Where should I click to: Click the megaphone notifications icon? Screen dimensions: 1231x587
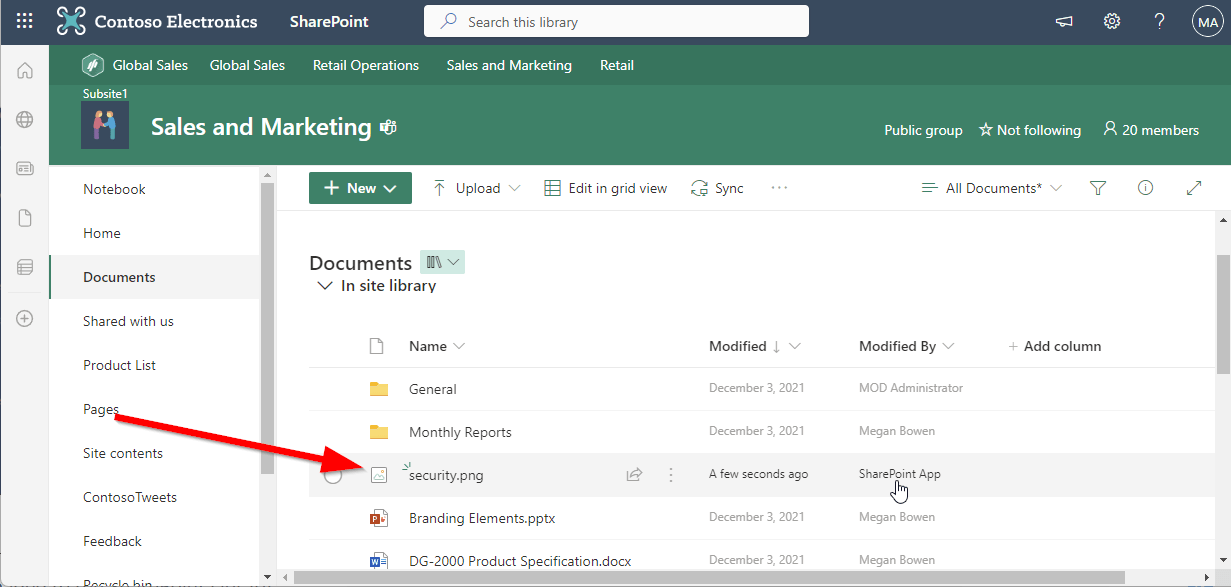coord(1065,21)
